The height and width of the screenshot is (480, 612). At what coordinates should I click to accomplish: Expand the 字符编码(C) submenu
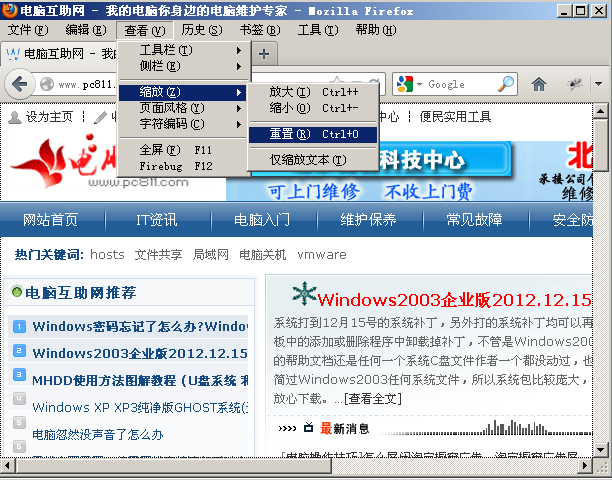[183, 124]
